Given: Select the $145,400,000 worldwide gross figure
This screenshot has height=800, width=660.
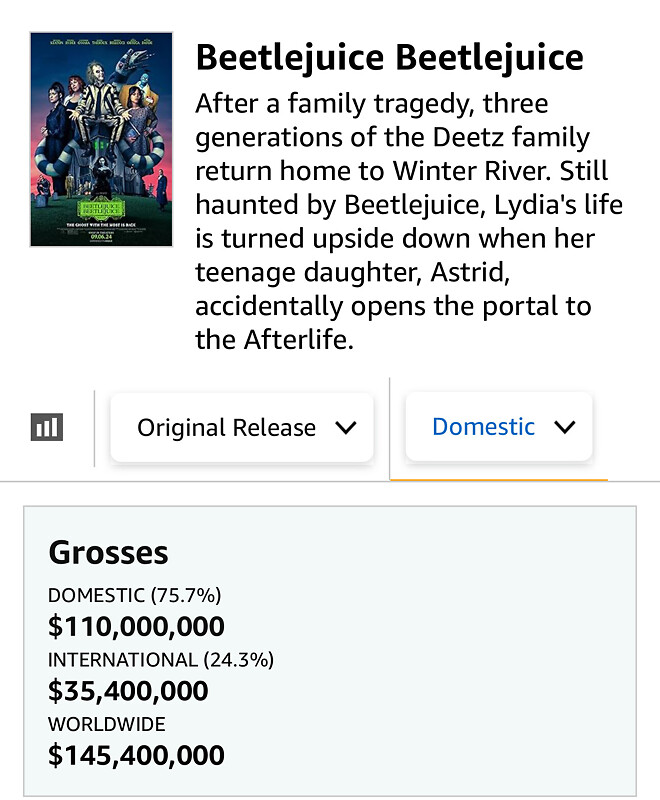Looking at the screenshot, I should tap(136, 755).
